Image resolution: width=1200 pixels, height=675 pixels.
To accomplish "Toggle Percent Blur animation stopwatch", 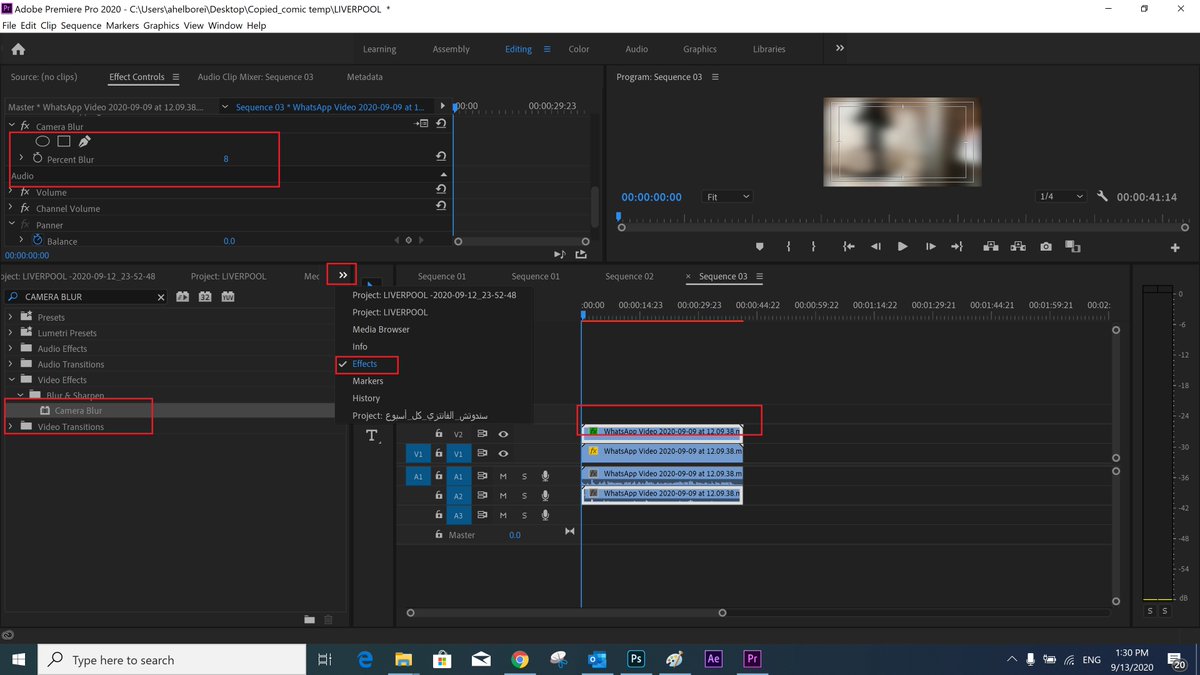I will pyautogui.click(x=38, y=159).
